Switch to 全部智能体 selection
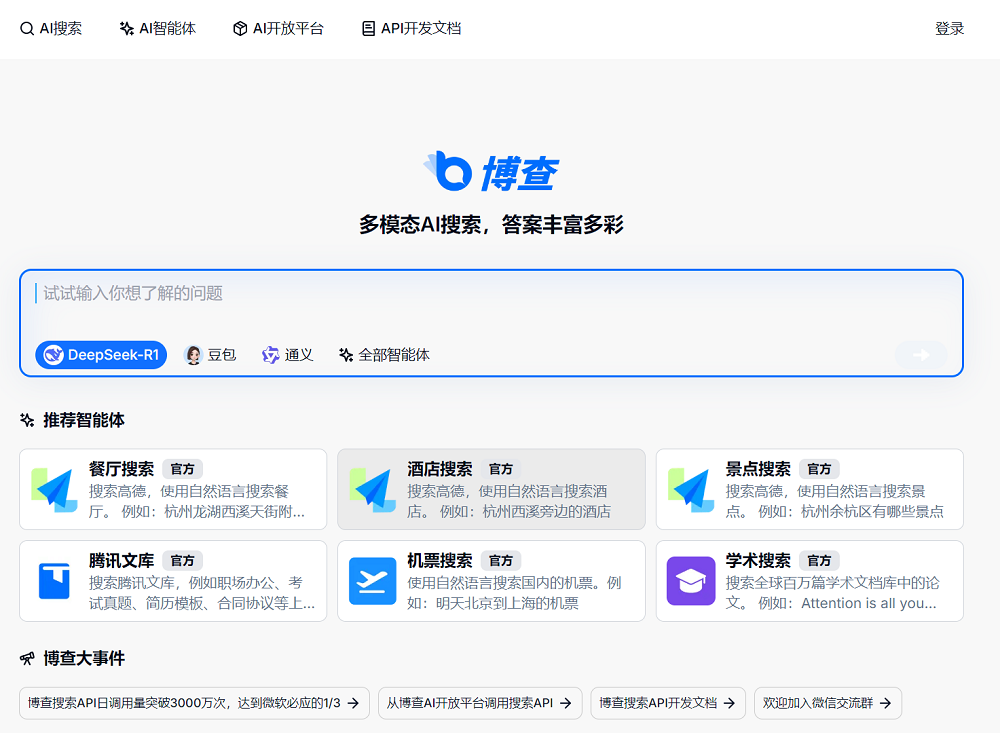1000x733 pixels. tap(383, 354)
